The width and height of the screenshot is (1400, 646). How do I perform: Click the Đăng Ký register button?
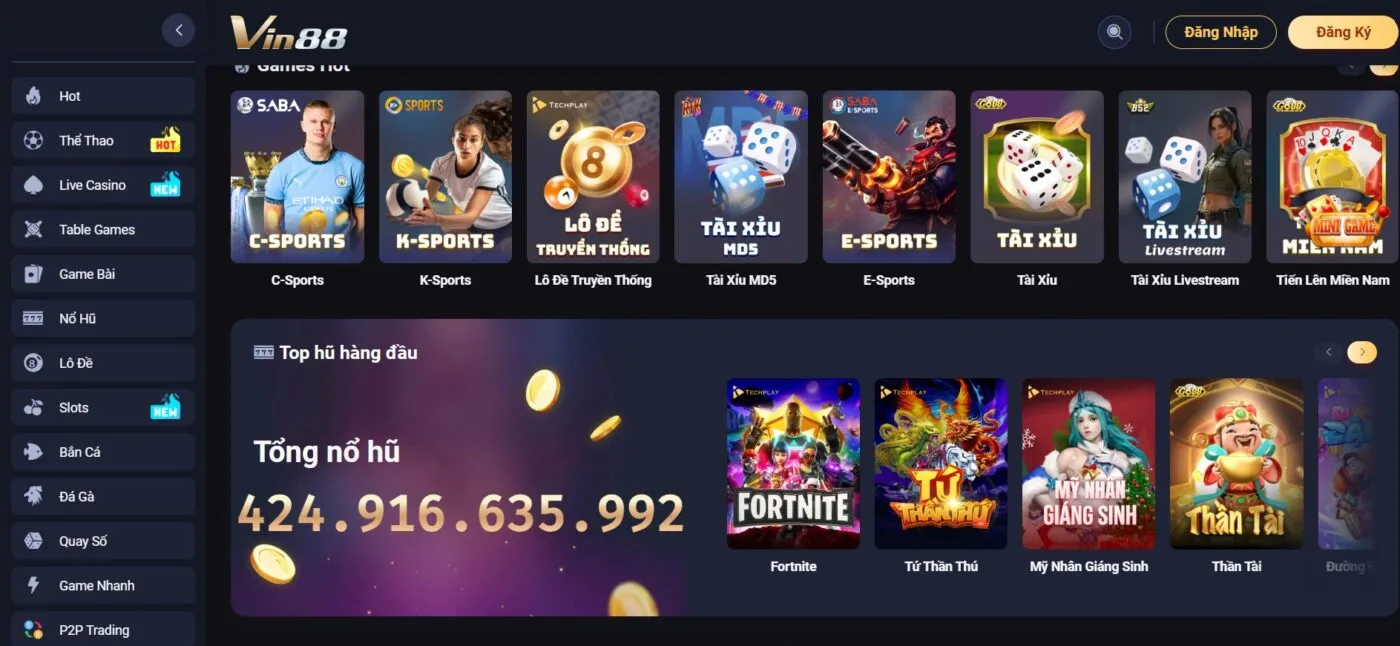[1343, 32]
